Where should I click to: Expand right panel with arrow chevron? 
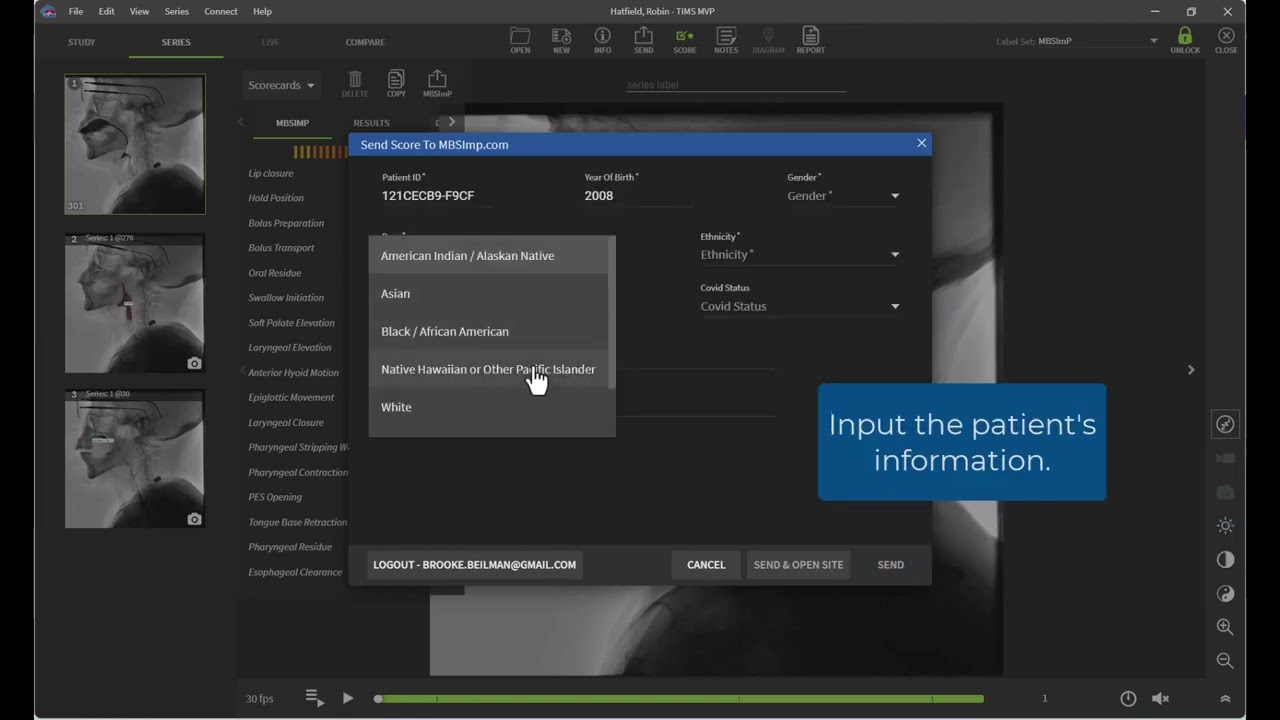1190,370
